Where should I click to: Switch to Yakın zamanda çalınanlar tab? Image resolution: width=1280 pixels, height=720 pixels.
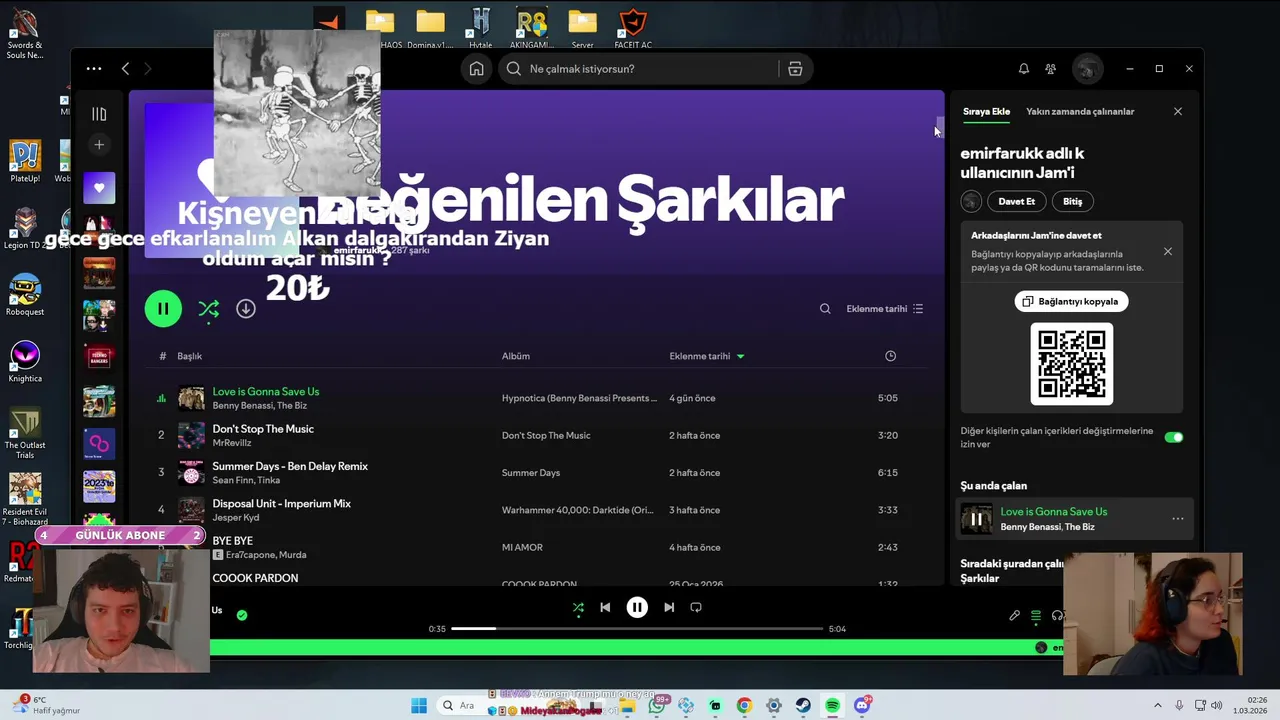(x=1080, y=111)
